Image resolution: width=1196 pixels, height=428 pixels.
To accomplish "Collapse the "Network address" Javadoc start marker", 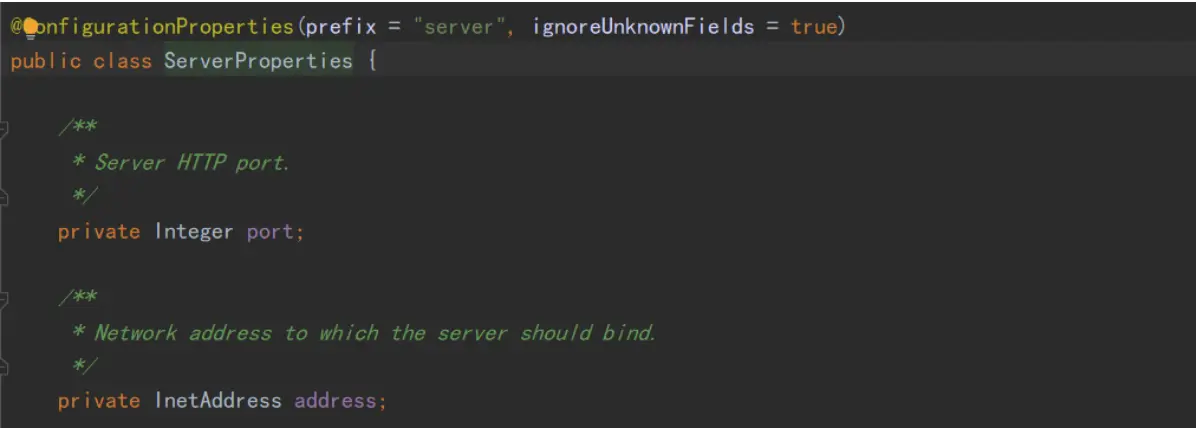I will (x=3, y=300).
